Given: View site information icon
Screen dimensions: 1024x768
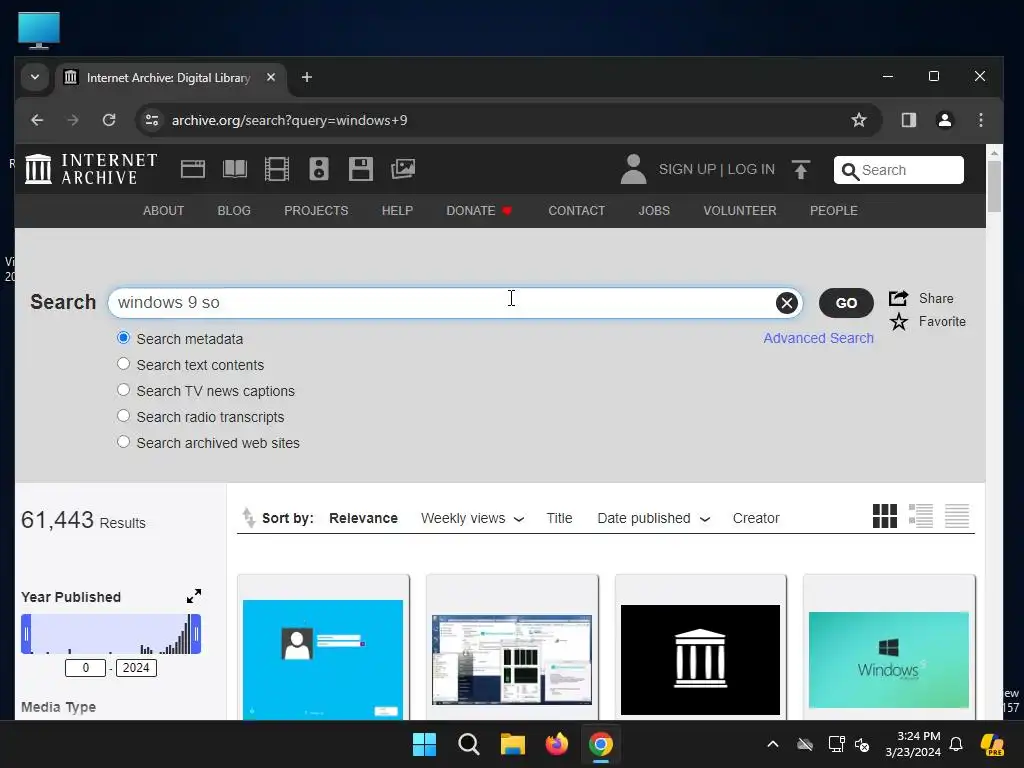Looking at the screenshot, I should coord(152,120).
